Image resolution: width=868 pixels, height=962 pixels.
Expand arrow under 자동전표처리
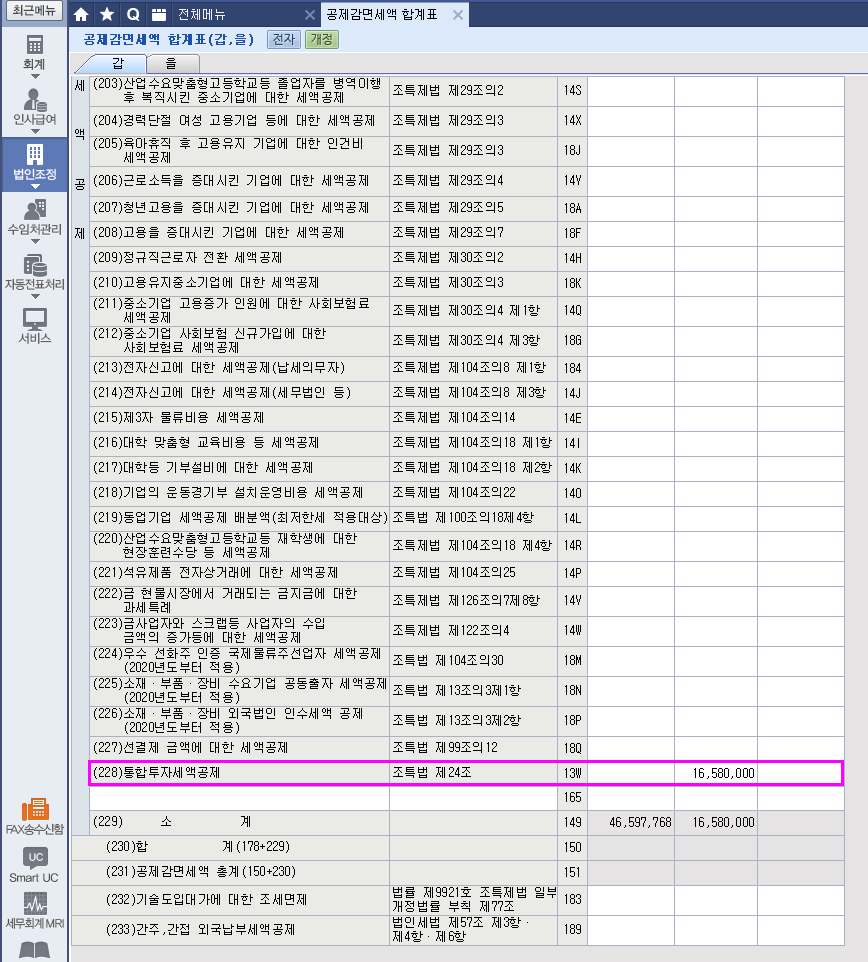pyautogui.click(x=34, y=296)
